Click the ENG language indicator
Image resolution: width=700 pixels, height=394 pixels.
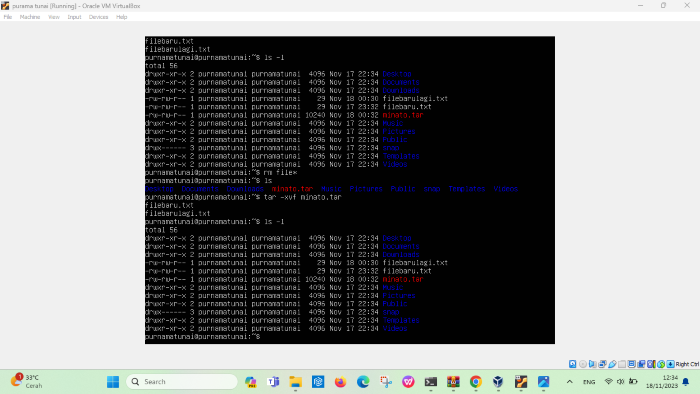(x=589, y=382)
